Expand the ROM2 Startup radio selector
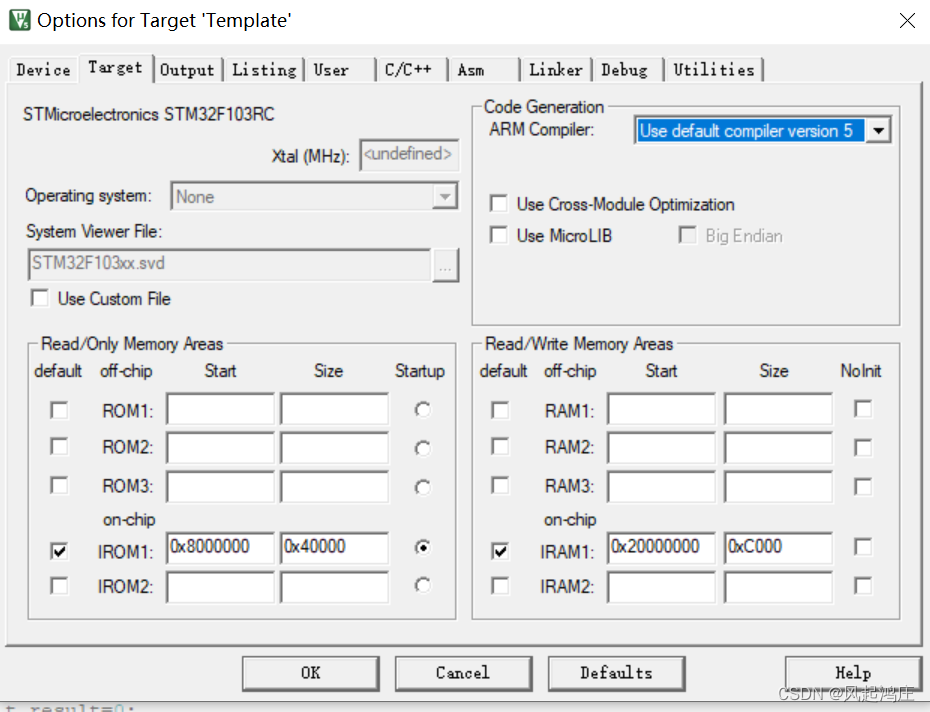930x712 pixels. pyautogui.click(x=422, y=447)
